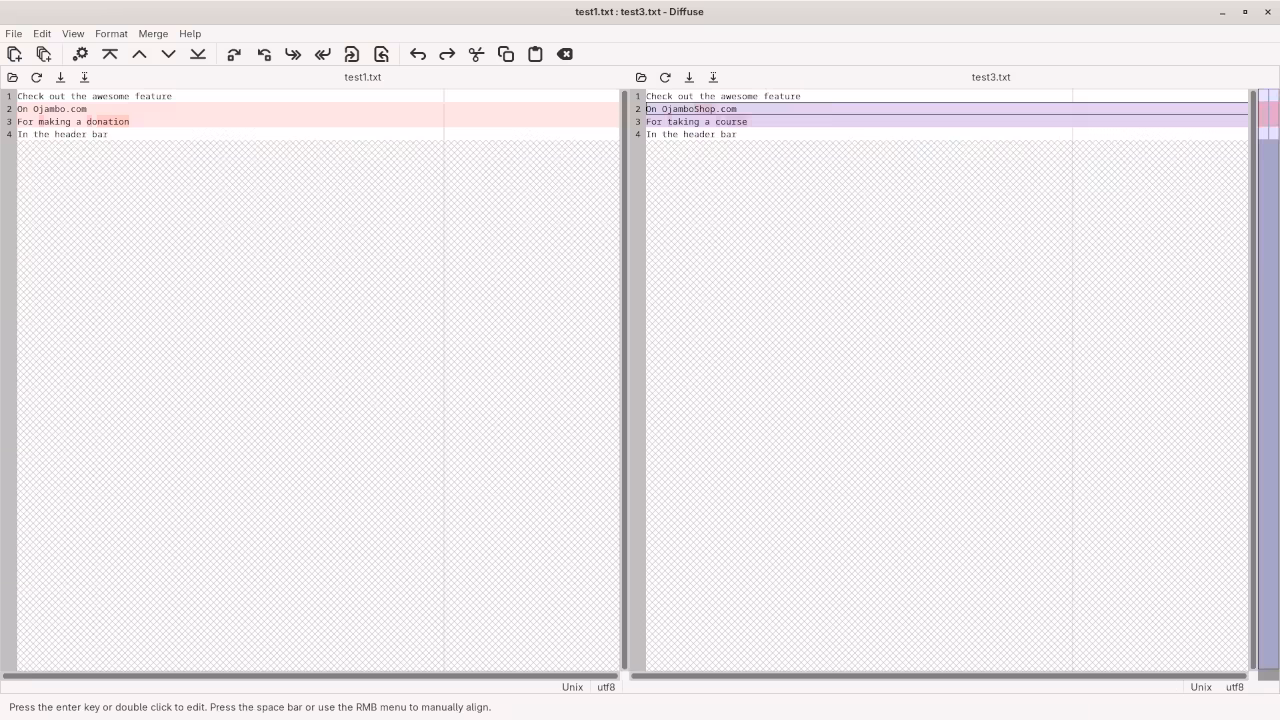Open the File menu
1280x720 pixels.
14,34
